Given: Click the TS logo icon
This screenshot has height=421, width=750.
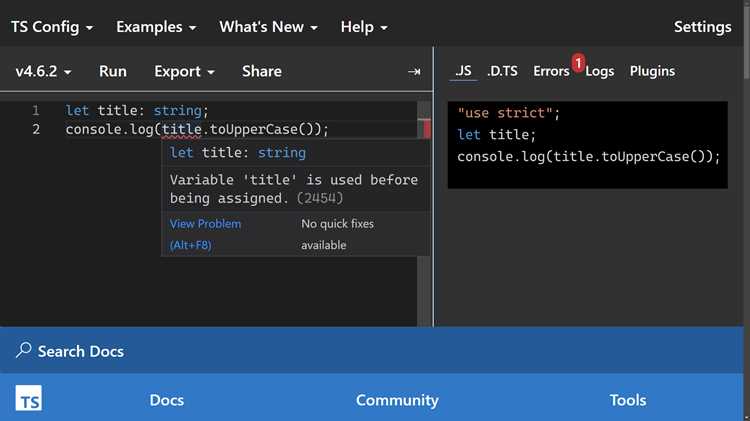Looking at the screenshot, I should click(29, 398).
